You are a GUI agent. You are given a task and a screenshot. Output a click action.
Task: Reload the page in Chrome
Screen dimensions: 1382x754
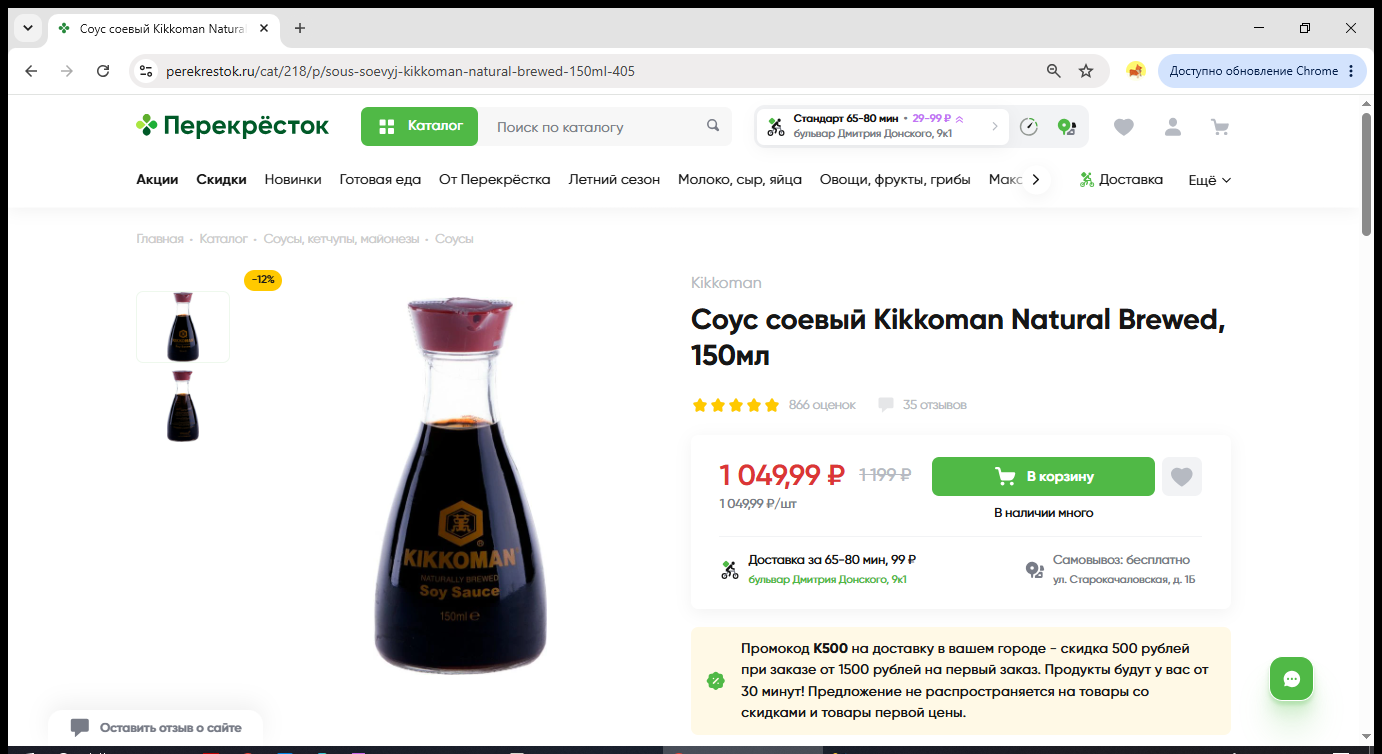click(103, 71)
